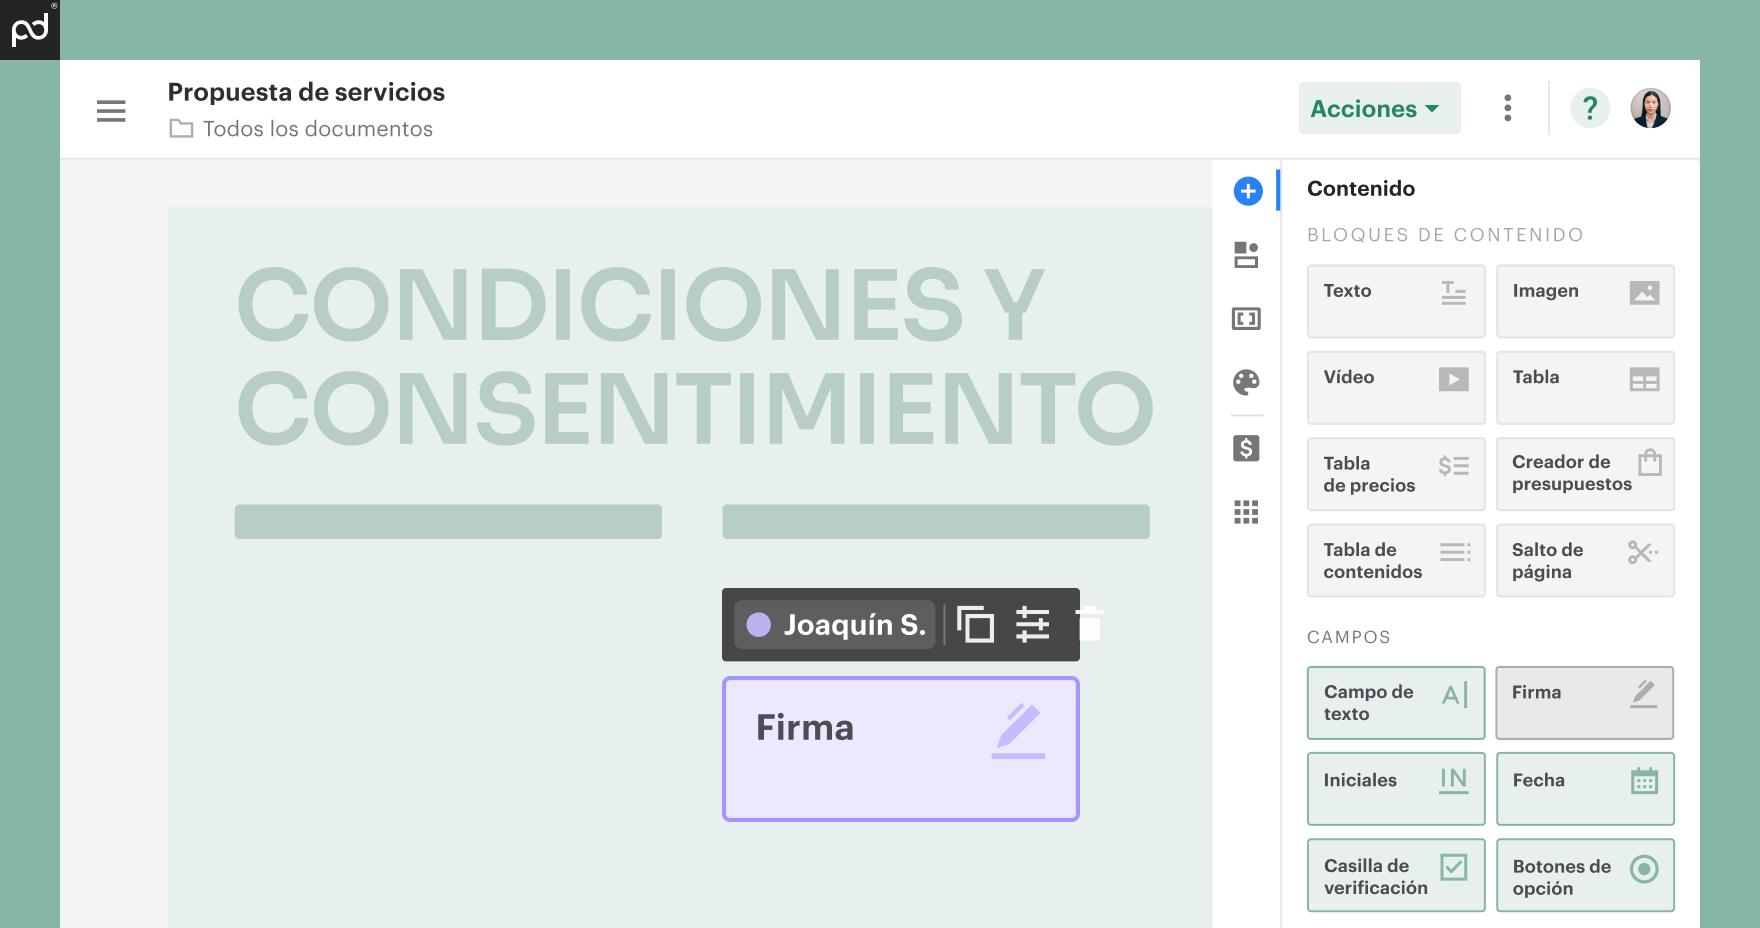The width and height of the screenshot is (1760, 928).
Task: Click the right placeholder text bar
Action: (x=936, y=522)
